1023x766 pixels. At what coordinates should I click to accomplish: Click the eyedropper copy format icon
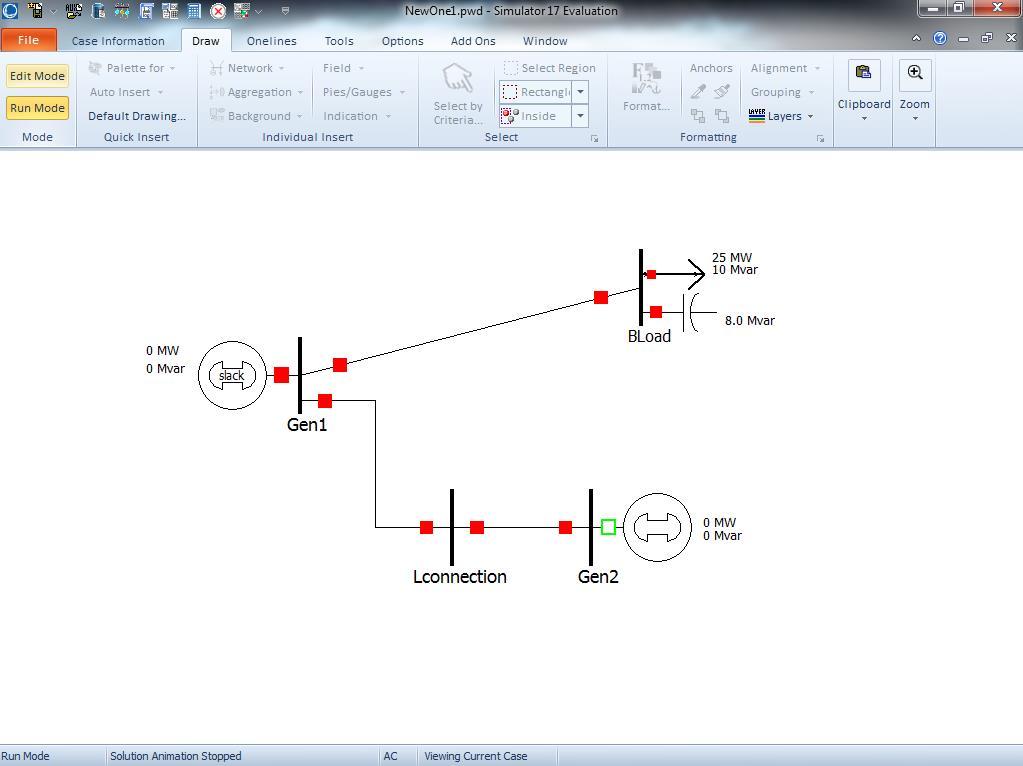click(x=698, y=92)
